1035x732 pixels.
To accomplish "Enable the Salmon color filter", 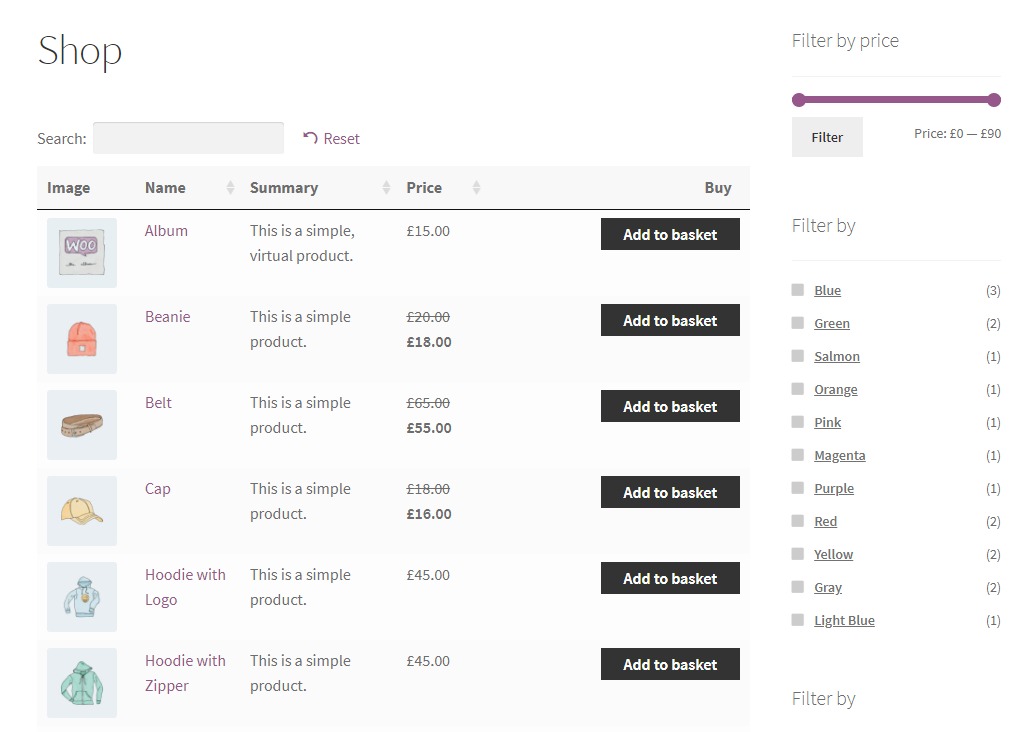I will coord(798,356).
